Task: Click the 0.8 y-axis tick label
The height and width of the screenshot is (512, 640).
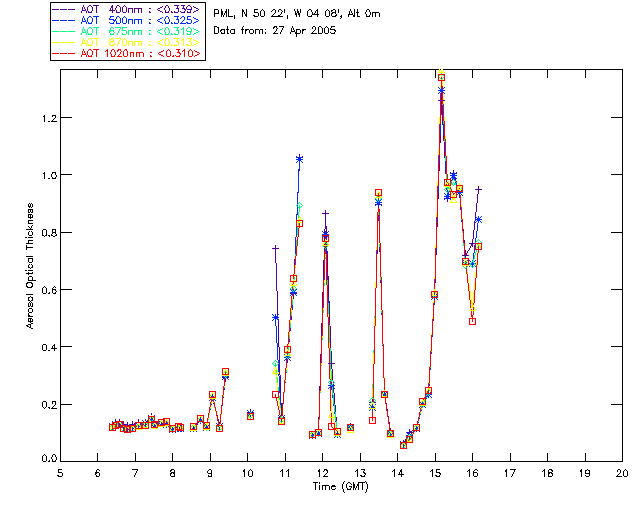Action: (49, 233)
